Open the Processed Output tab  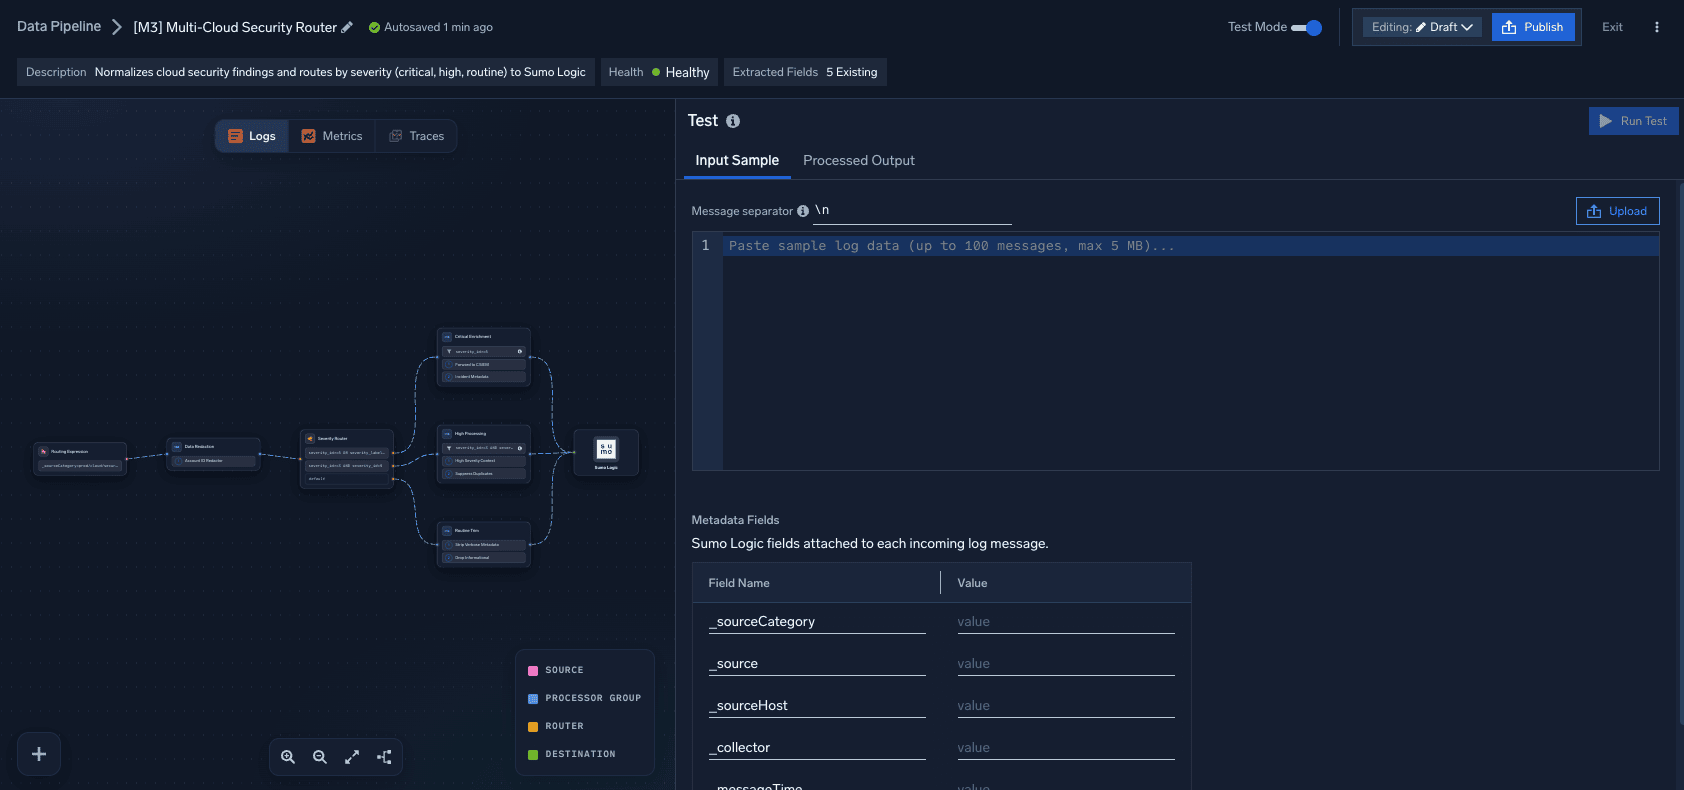click(859, 160)
